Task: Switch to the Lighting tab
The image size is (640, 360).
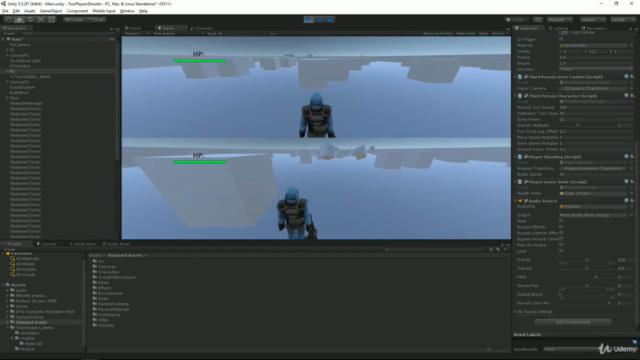Action: click(558, 28)
